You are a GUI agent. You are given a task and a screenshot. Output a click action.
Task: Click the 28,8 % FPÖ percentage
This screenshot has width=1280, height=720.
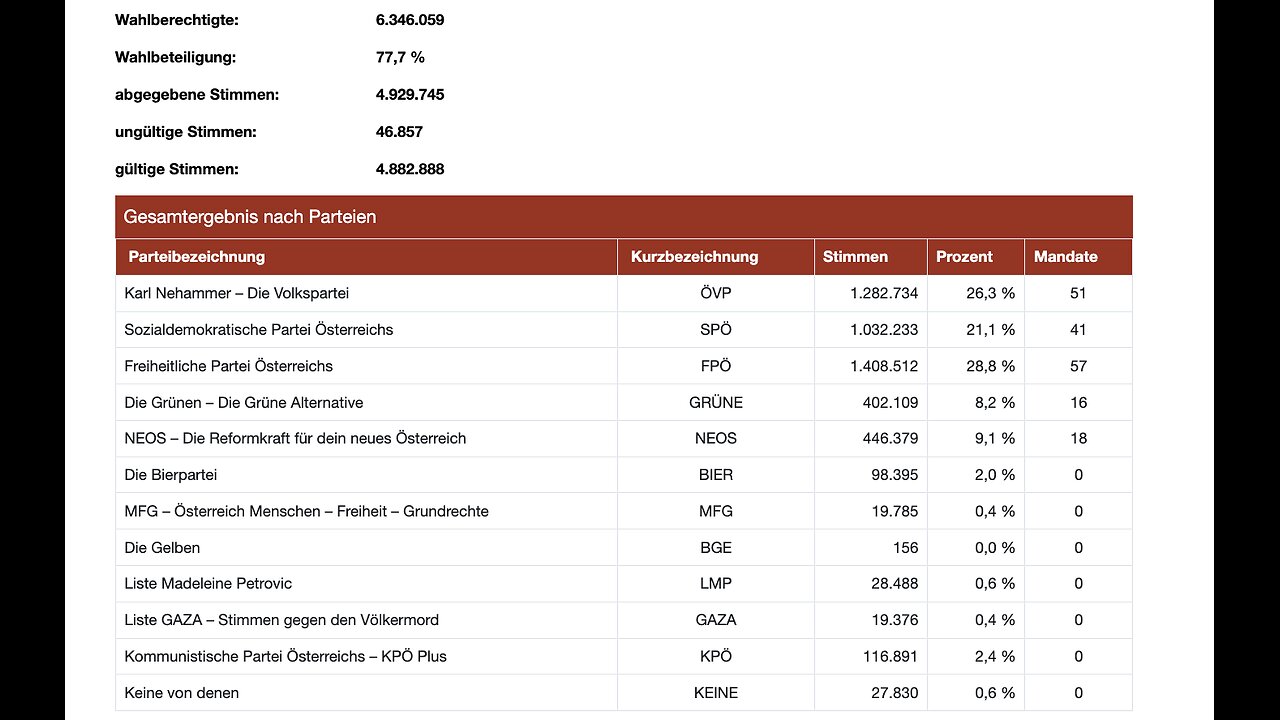pos(992,366)
